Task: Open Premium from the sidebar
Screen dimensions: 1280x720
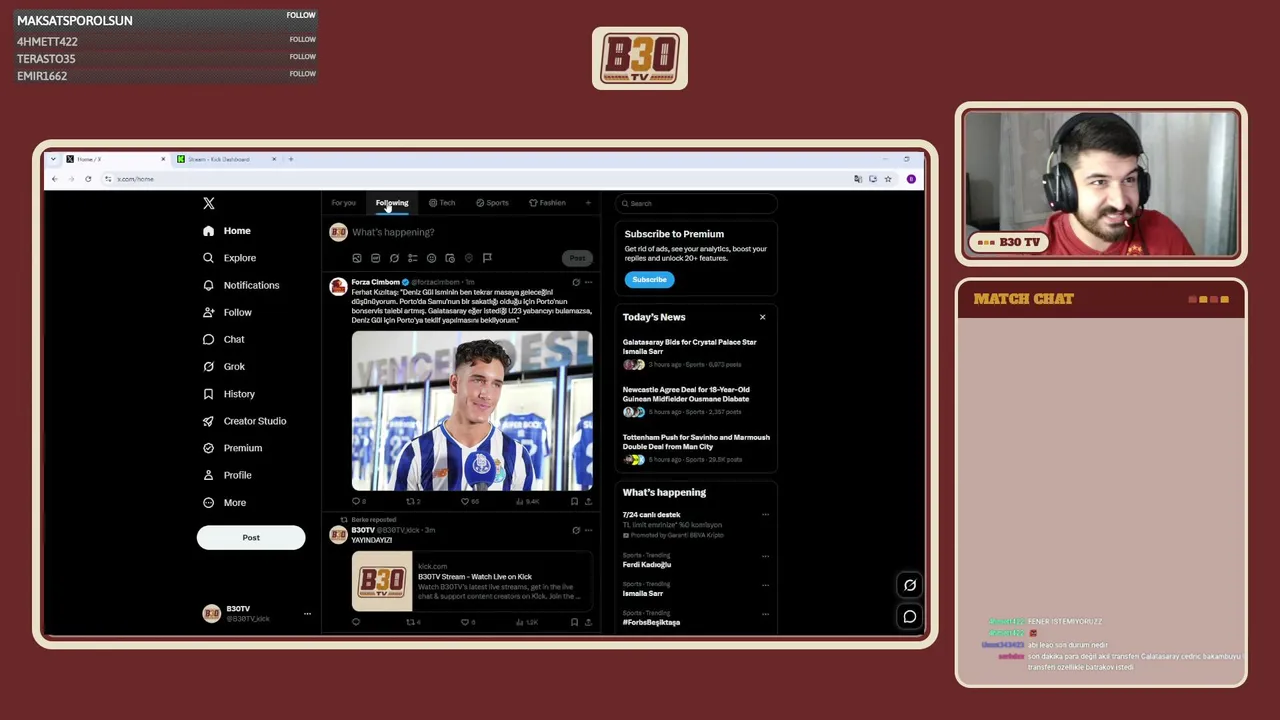Action: pyautogui.click(x=232, y=448)
